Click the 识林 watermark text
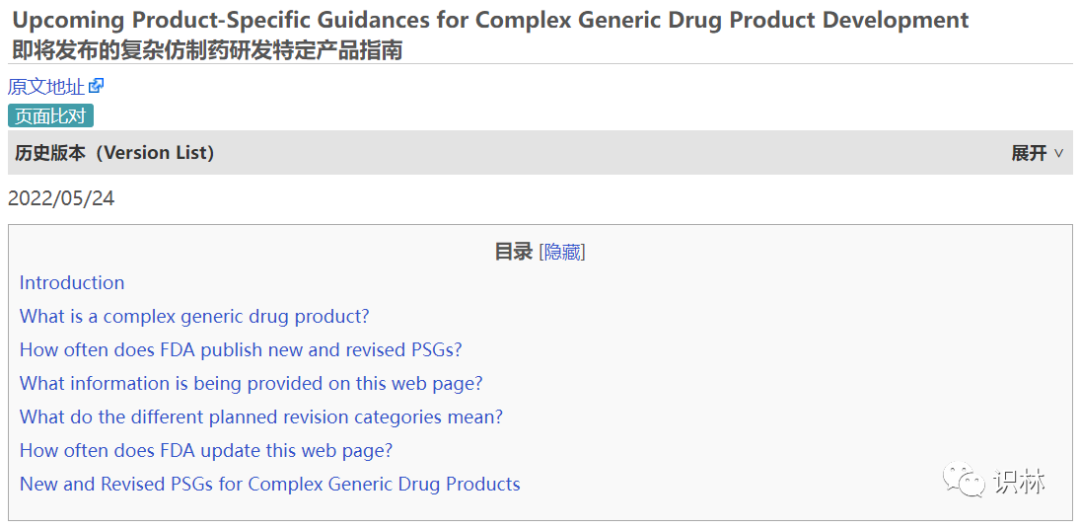Viewport: 1080px width, 529px height. (1019, 482)
